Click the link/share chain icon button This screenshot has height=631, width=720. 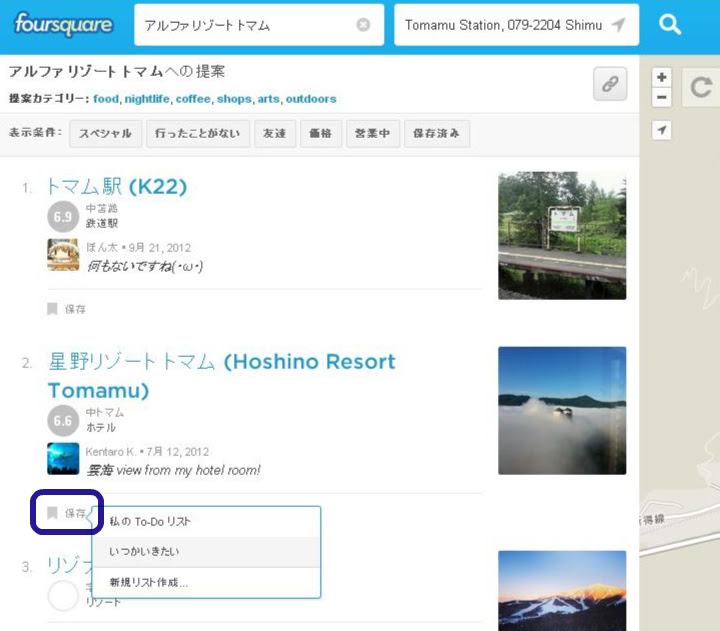610,84
